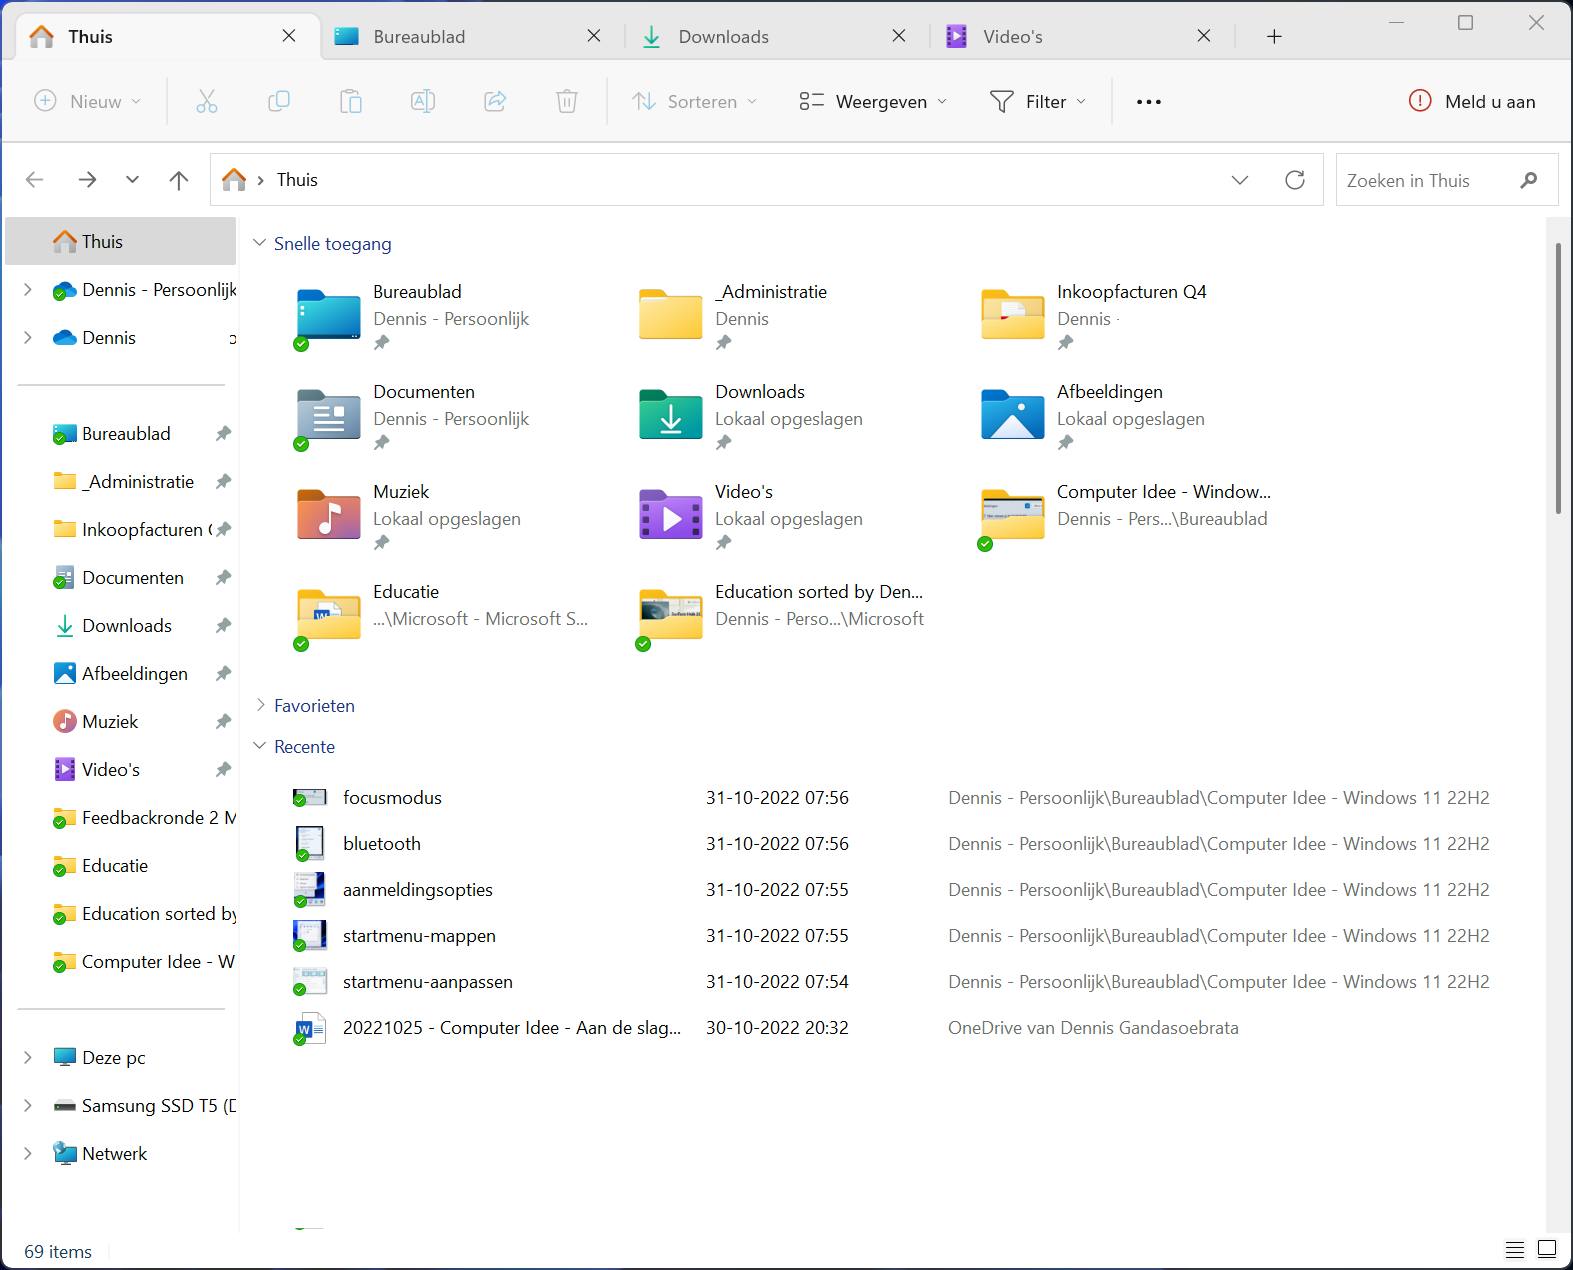Click the Paste clipboard toolbar icon
This screenshot has height=1270, width=1573.
[x=351, y=101]
